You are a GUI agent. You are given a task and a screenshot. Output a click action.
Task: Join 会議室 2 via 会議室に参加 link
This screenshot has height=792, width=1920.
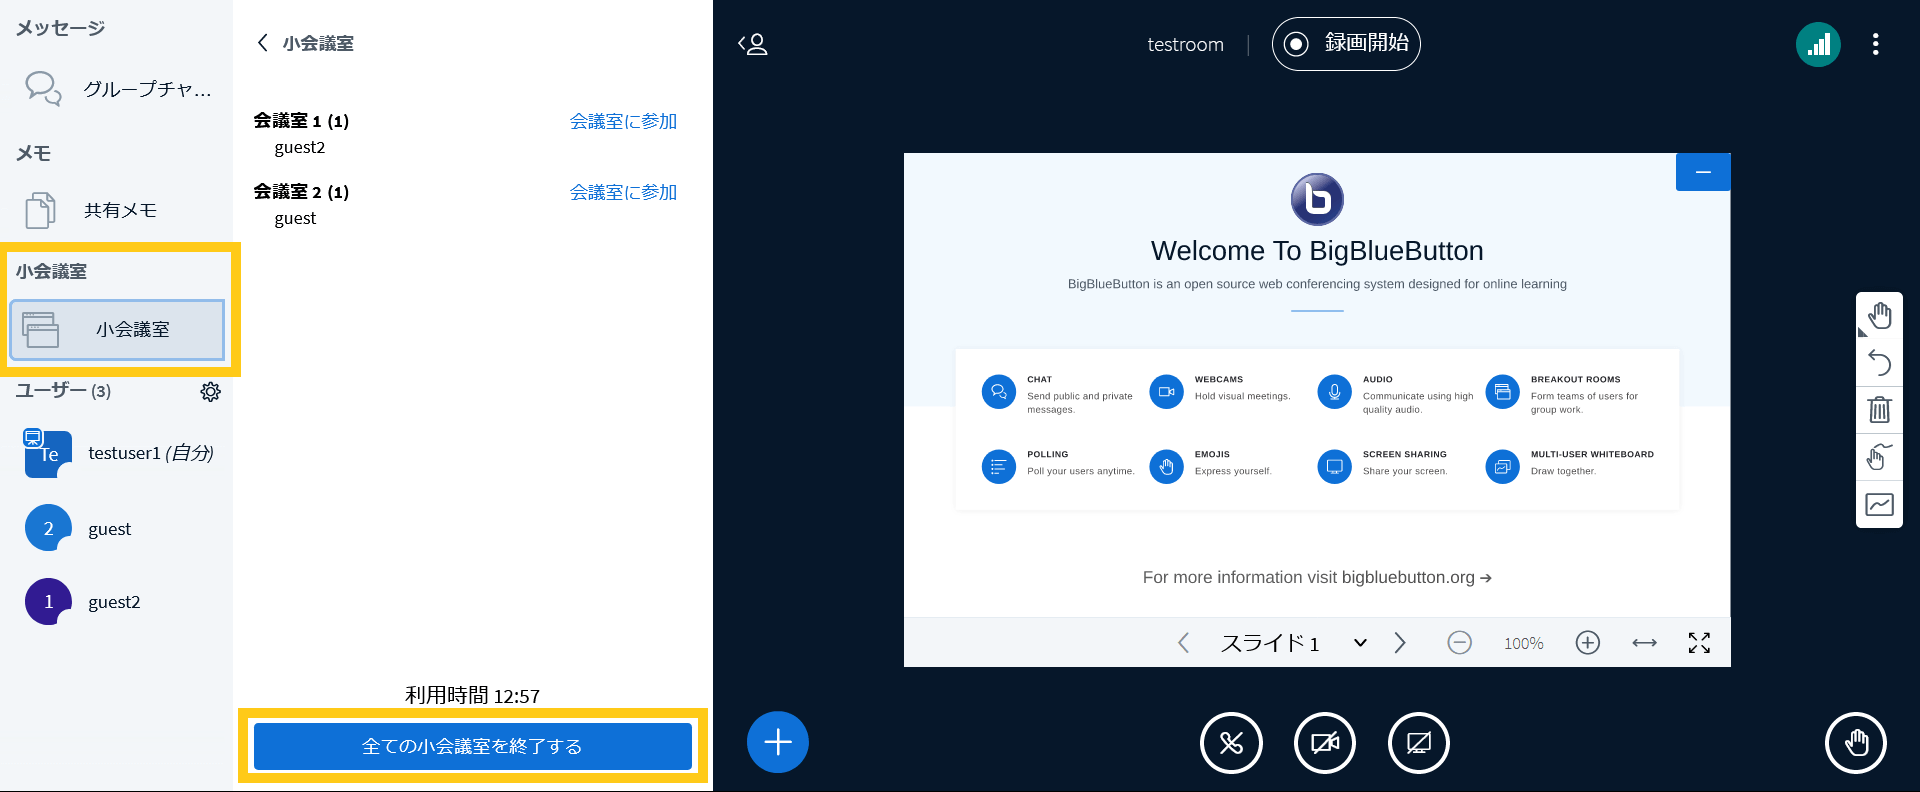tap(623, 192)
